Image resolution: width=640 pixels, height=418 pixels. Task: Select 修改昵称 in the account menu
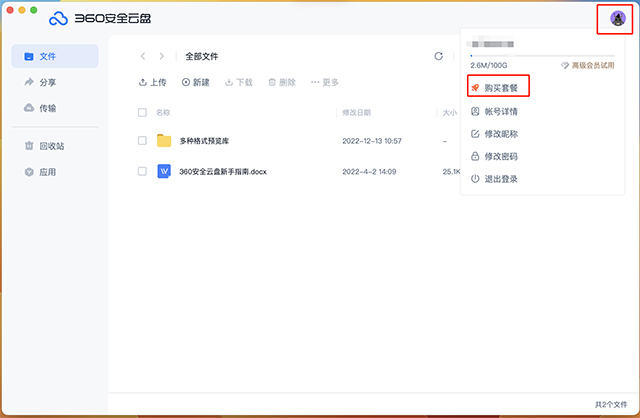click(x=495, y=134)
